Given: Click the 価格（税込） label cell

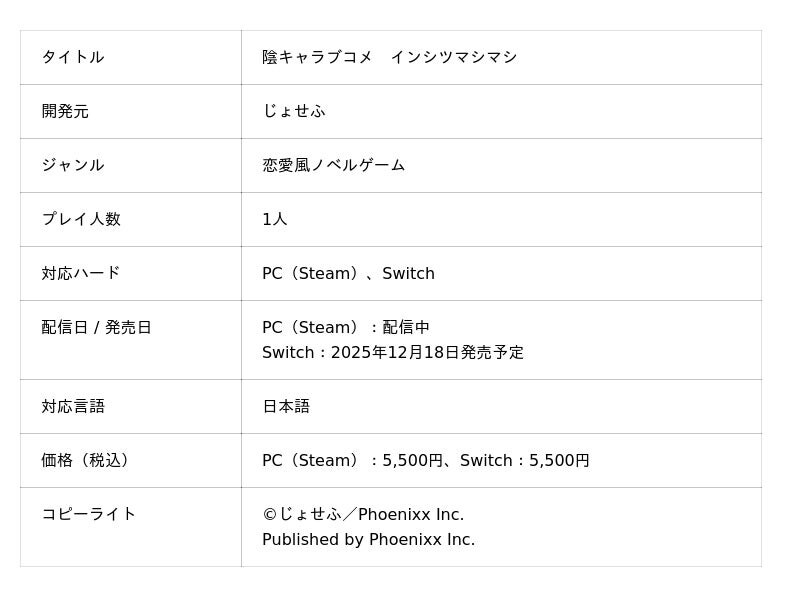Looking at the screenshot, I should point(86,460).
